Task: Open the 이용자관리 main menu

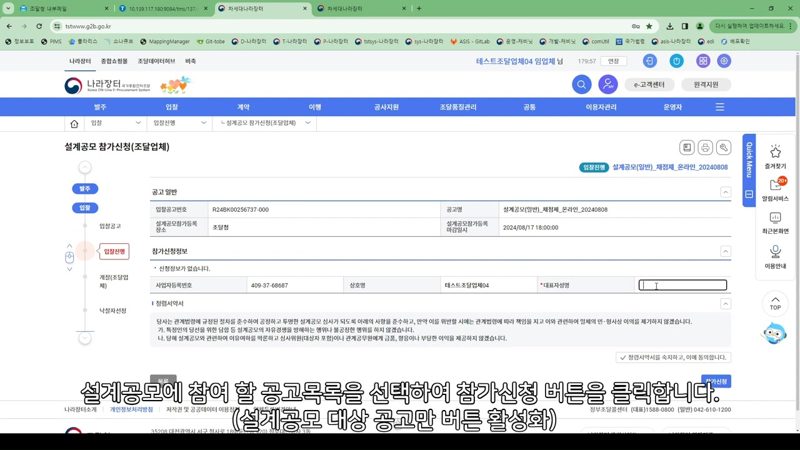Action: (x=601, y=107)
